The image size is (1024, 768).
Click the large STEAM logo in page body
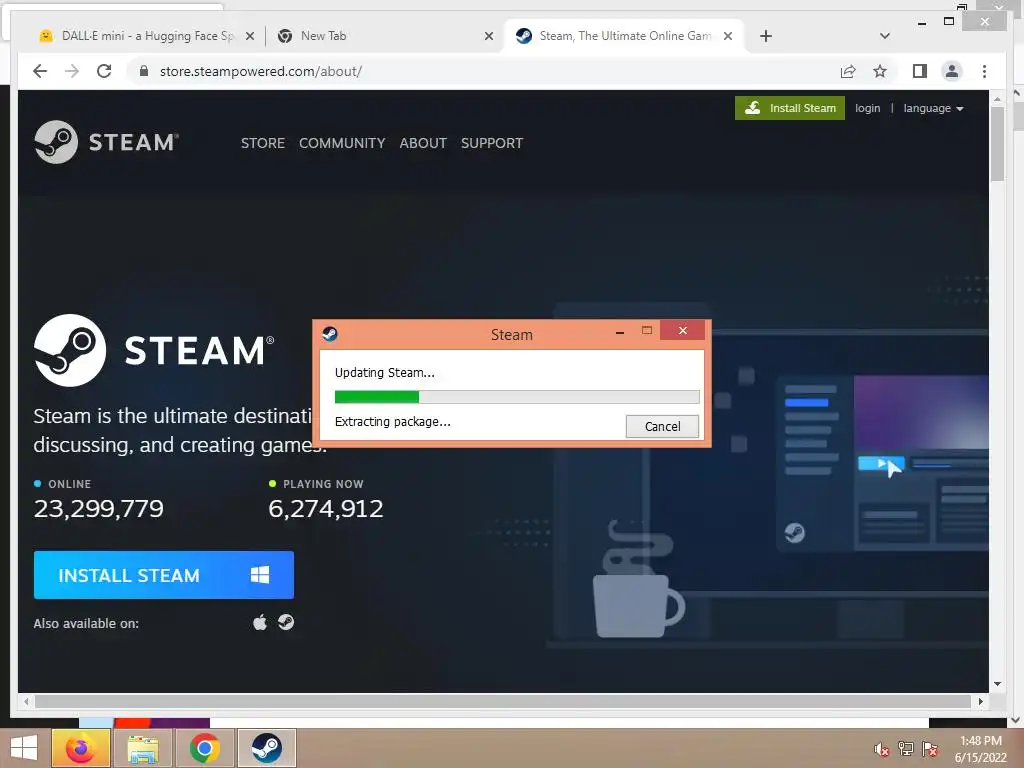154,350
